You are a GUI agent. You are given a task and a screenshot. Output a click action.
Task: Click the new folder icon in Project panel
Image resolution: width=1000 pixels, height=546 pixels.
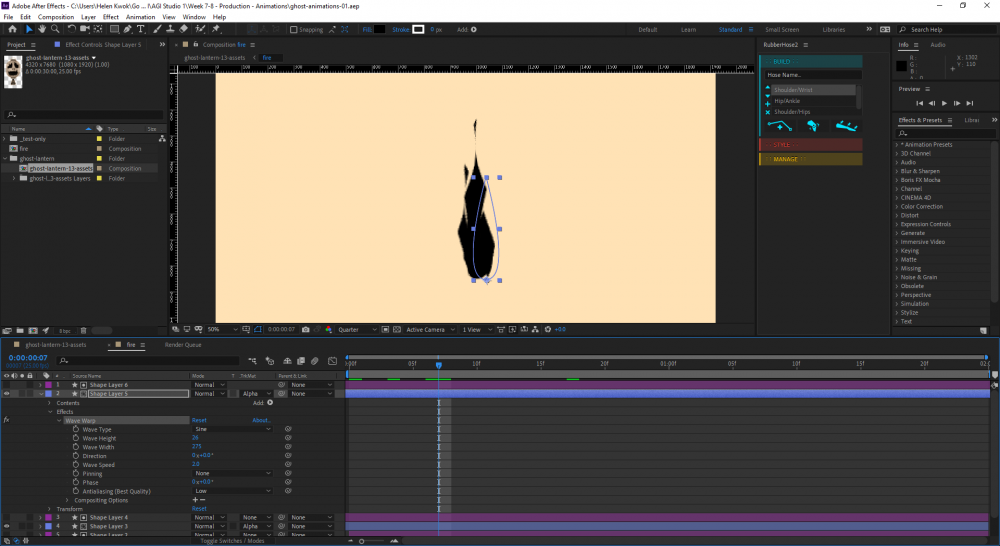point(20,330)
